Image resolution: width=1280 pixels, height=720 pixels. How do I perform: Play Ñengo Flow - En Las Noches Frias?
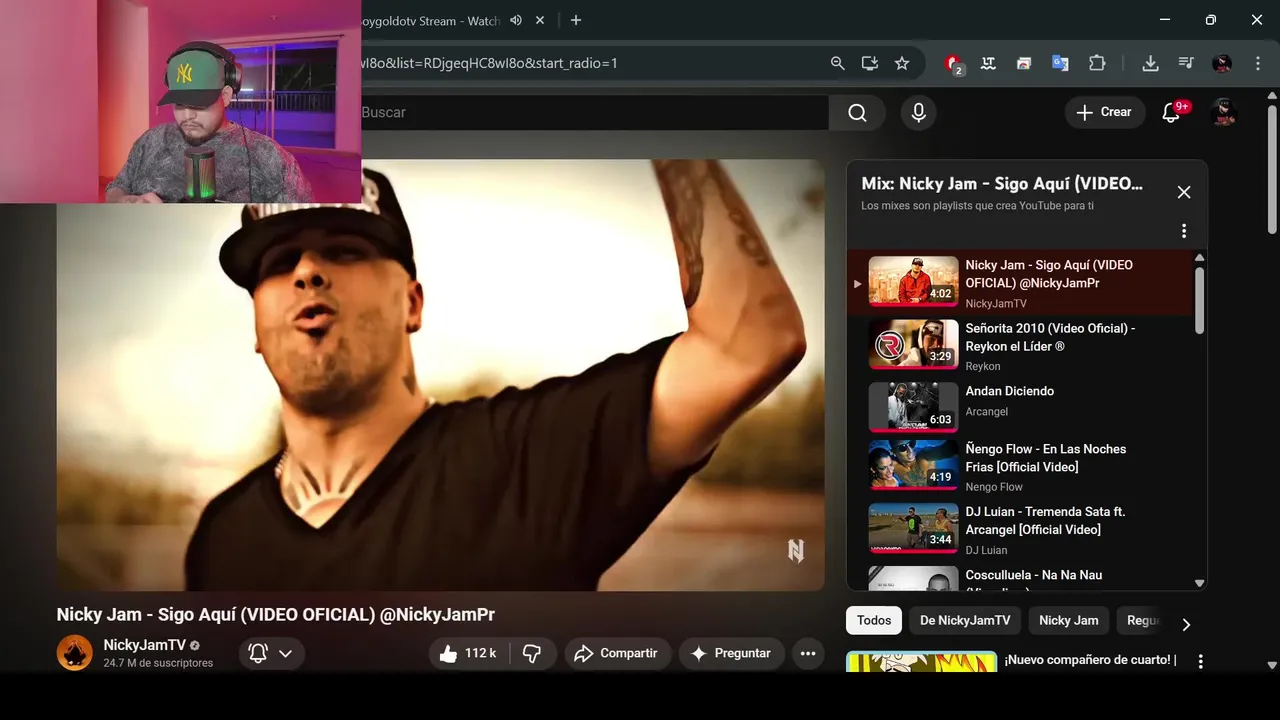pyautogui.click(x=1021, y=466)
